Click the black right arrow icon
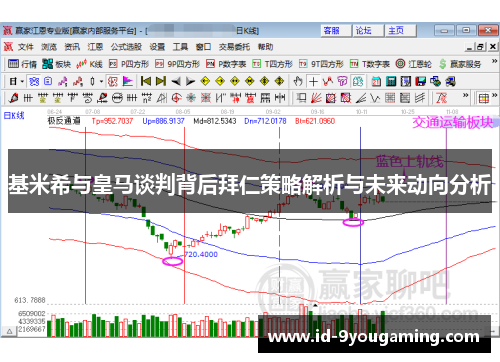Viewport: 500px width, 362px height. pos(190,81)
